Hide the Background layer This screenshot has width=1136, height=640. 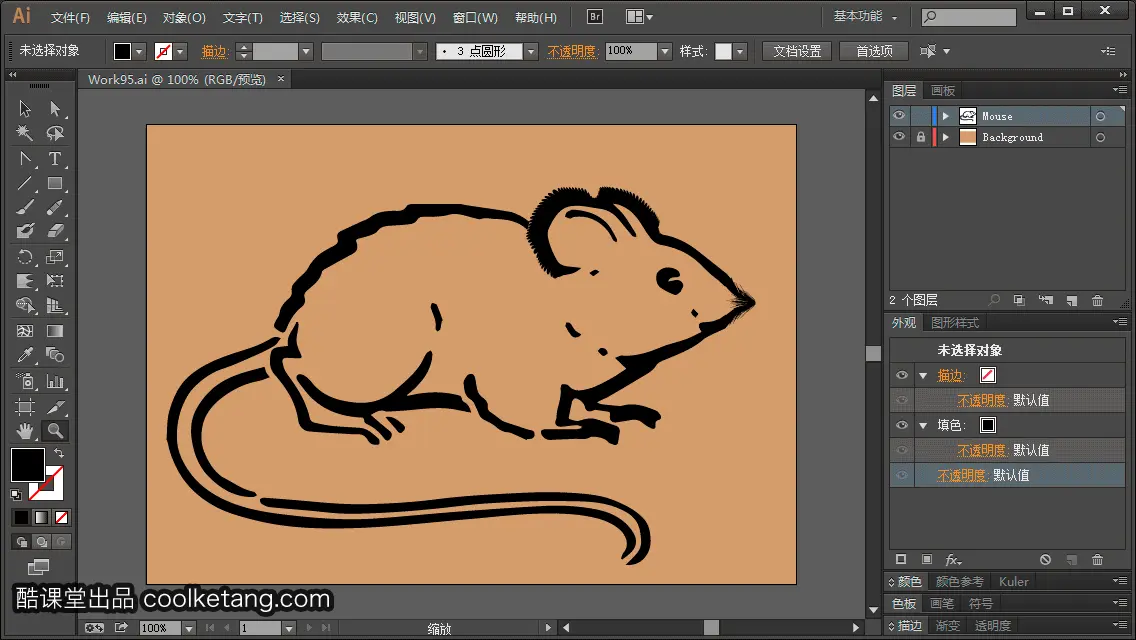pos(899,137)
